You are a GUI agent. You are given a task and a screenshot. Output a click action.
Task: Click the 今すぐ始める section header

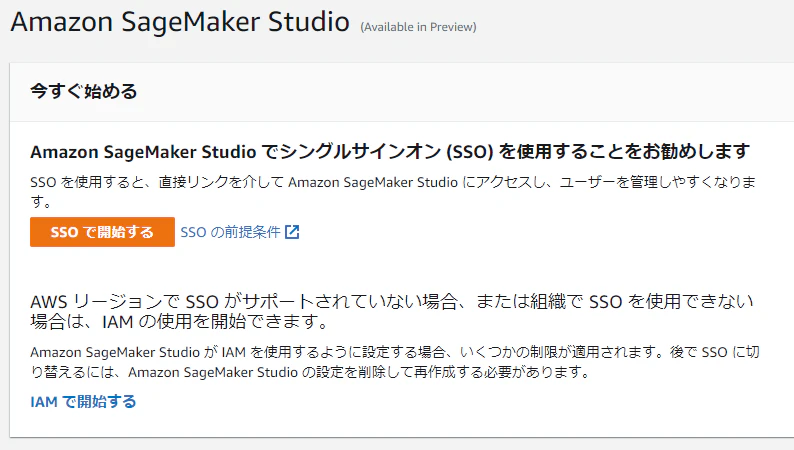pos(84,91)
